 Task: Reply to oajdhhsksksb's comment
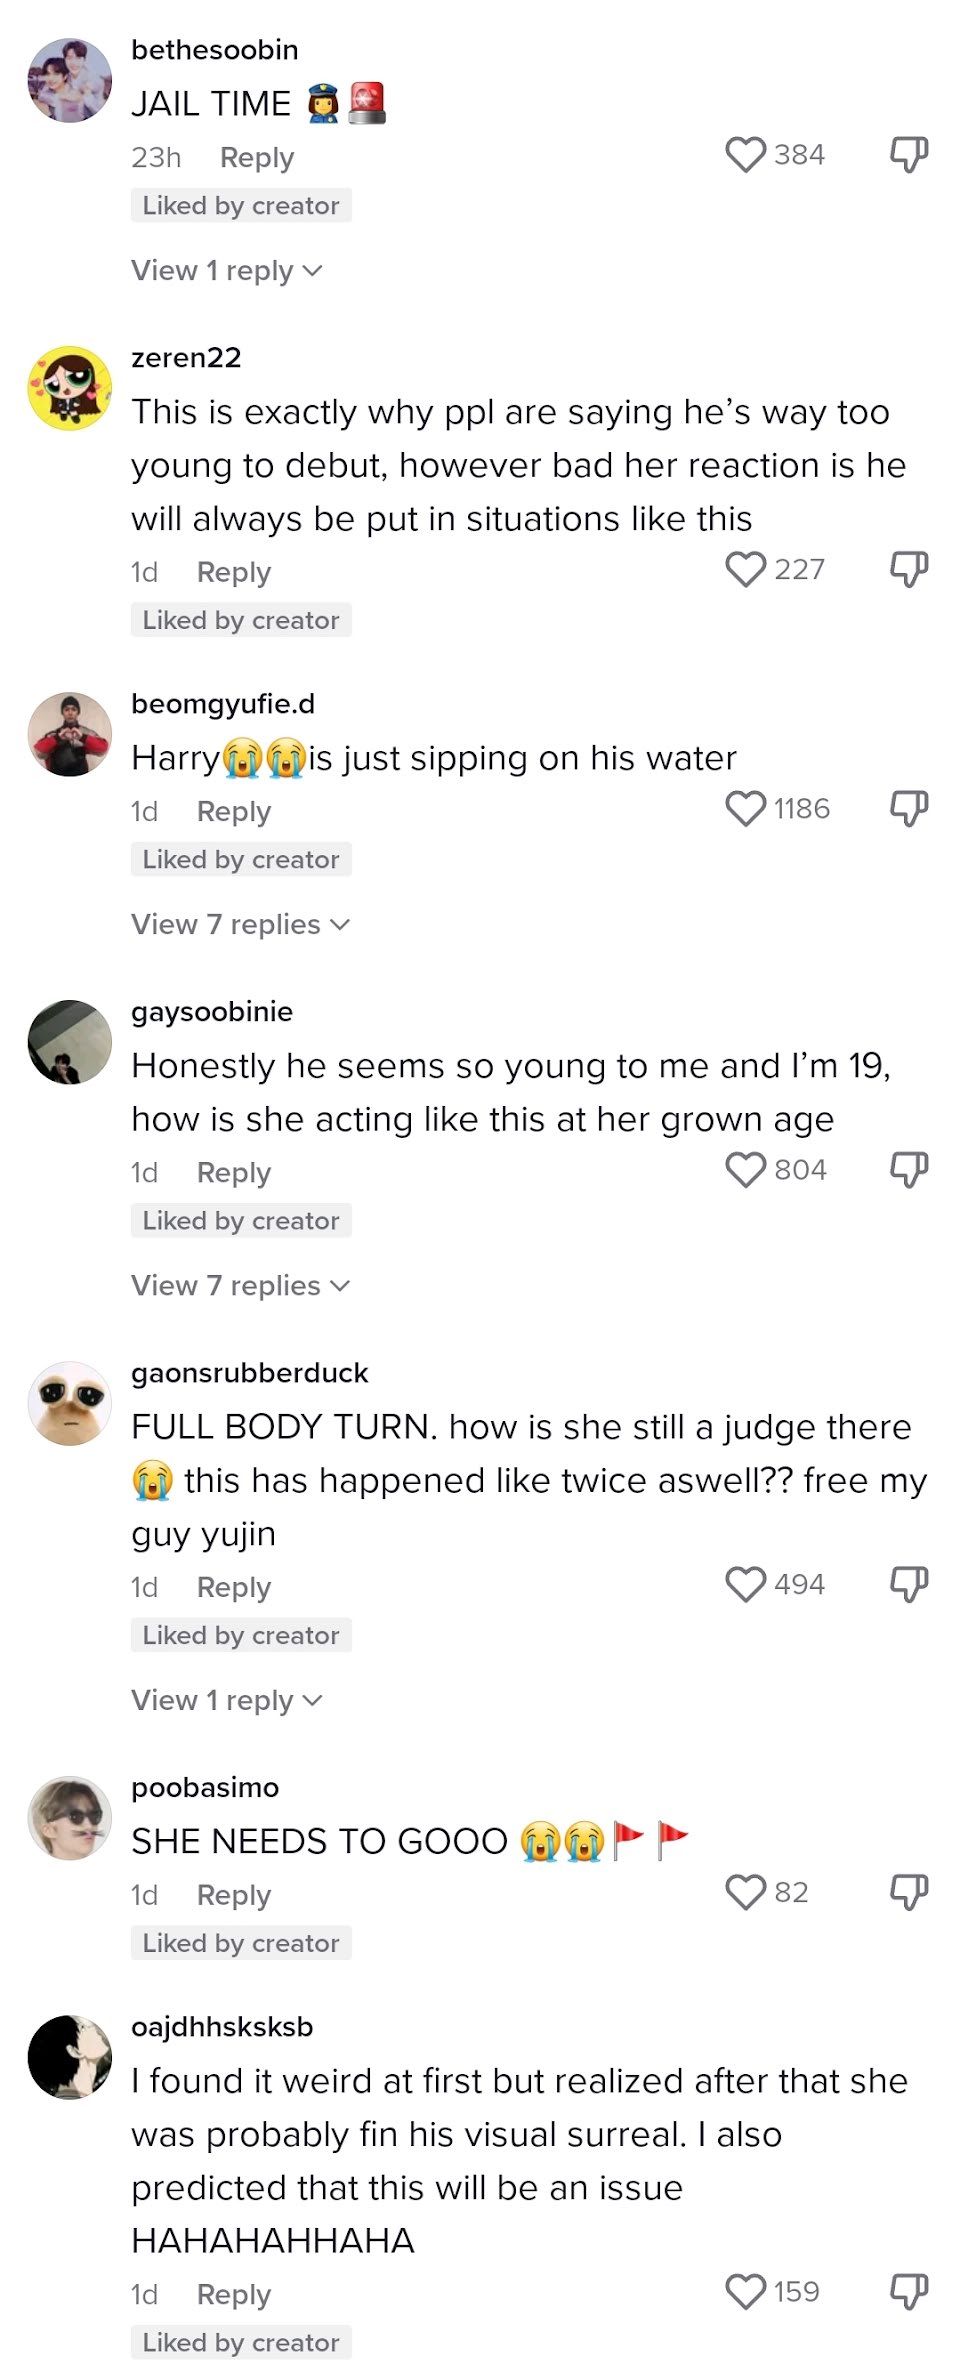coord(234,2295)
